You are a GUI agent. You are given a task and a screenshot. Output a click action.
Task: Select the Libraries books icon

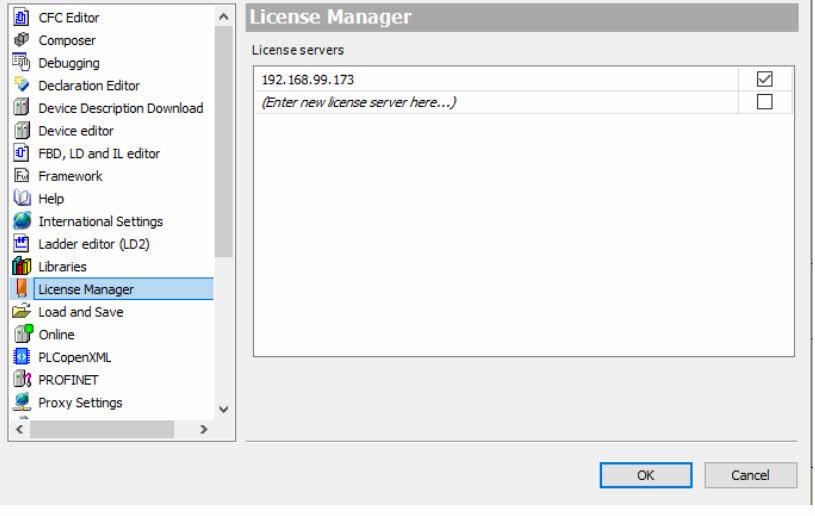coord(21,267)
